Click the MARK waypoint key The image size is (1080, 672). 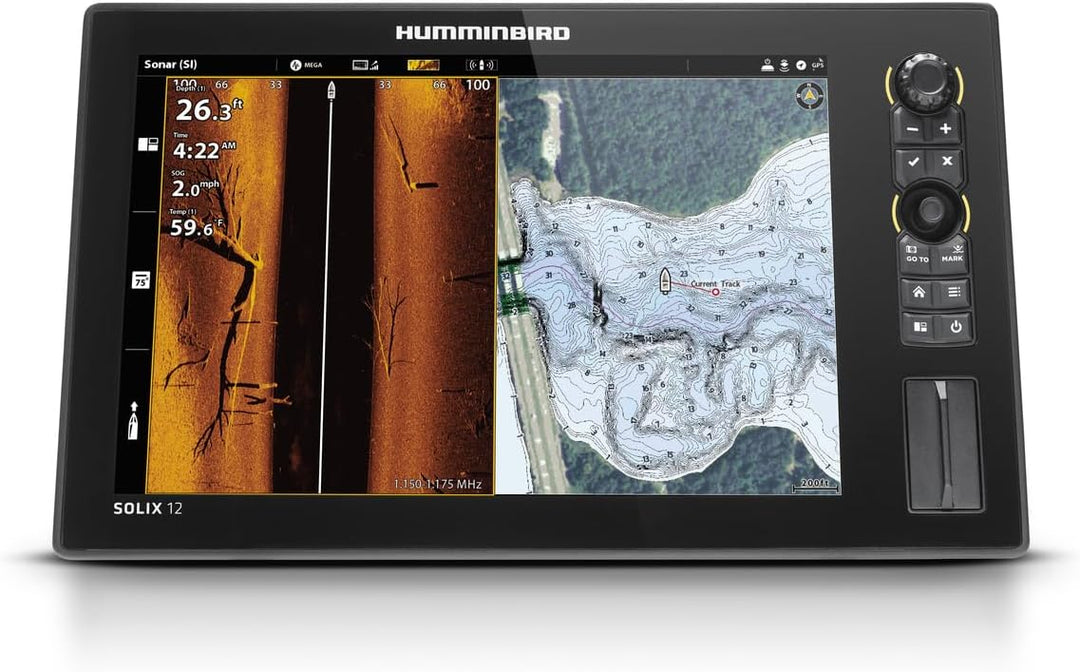(953, 253)
